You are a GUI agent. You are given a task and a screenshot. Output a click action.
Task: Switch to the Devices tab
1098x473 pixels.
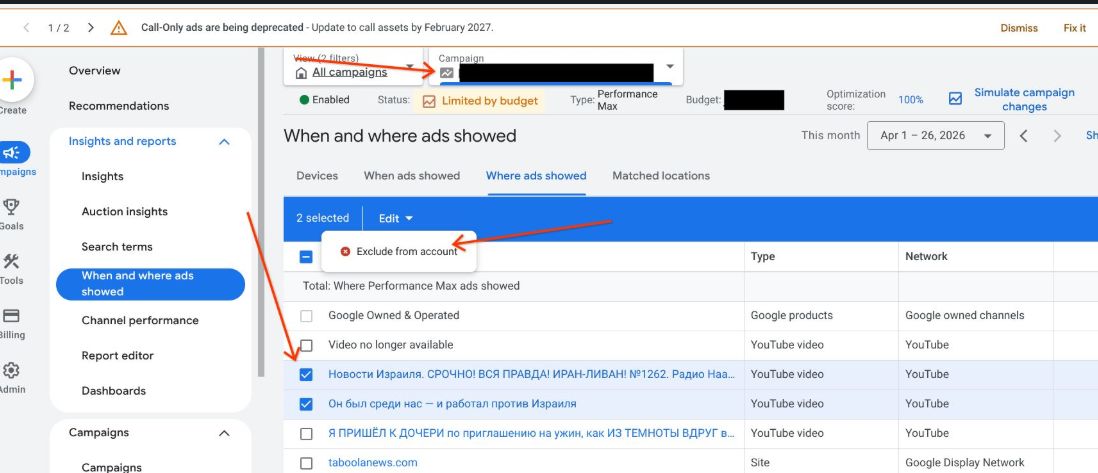click(x=317, y=176)
